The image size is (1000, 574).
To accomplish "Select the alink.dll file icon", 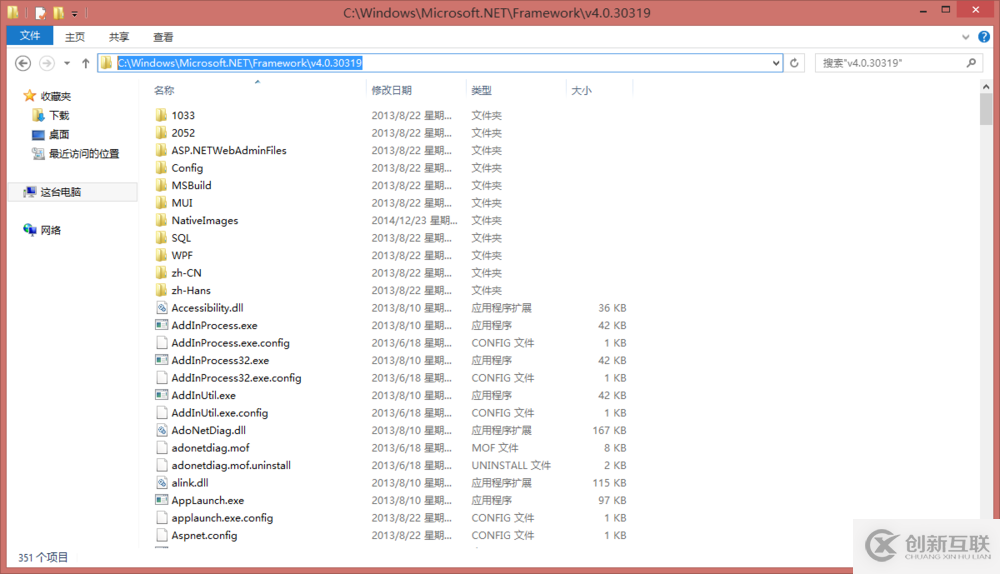I will coord(162,483).
